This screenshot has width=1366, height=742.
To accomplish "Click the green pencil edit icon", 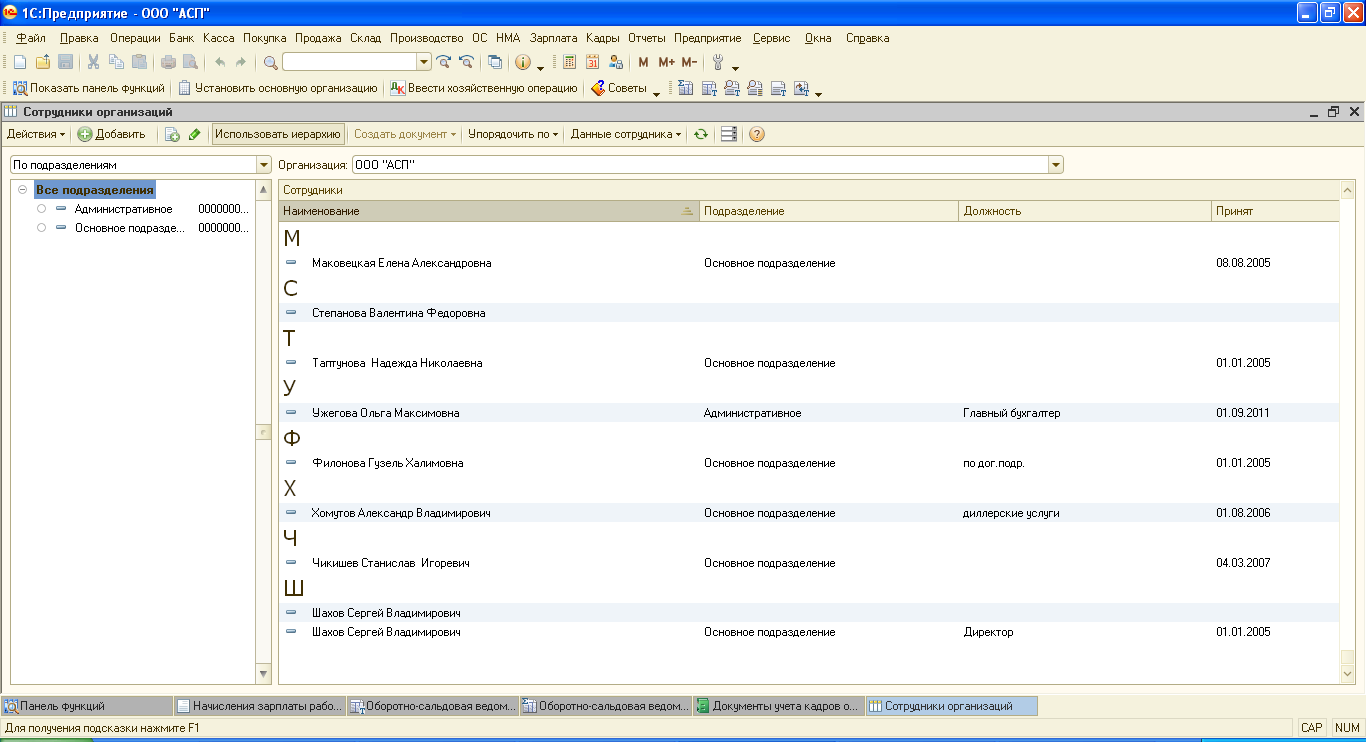I will [195, 134].
